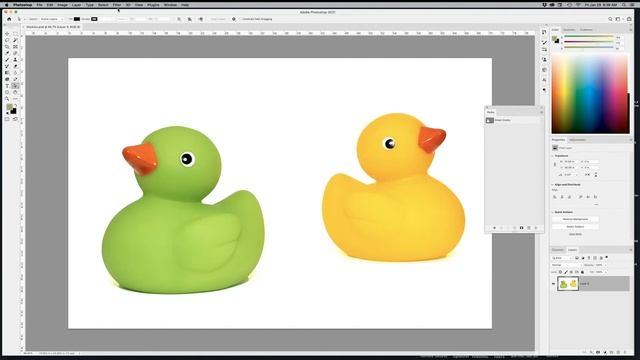Open the layer Kind filter dropdown
Image resolution: width=640 pixels, height=360 pixels.
pos(562,258)
